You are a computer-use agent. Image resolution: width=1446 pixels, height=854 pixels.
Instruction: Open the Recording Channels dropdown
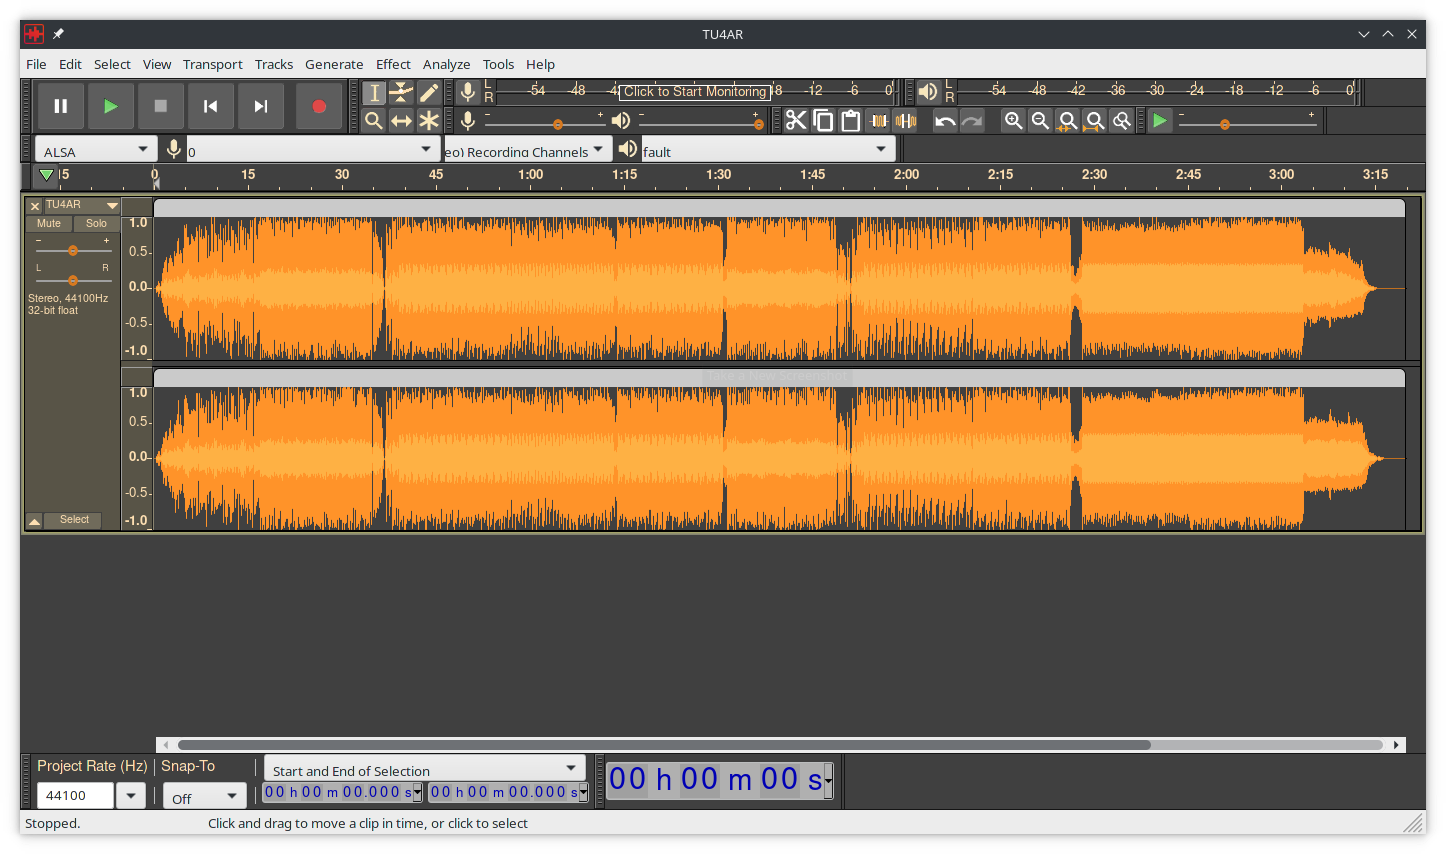pos(527,150)
